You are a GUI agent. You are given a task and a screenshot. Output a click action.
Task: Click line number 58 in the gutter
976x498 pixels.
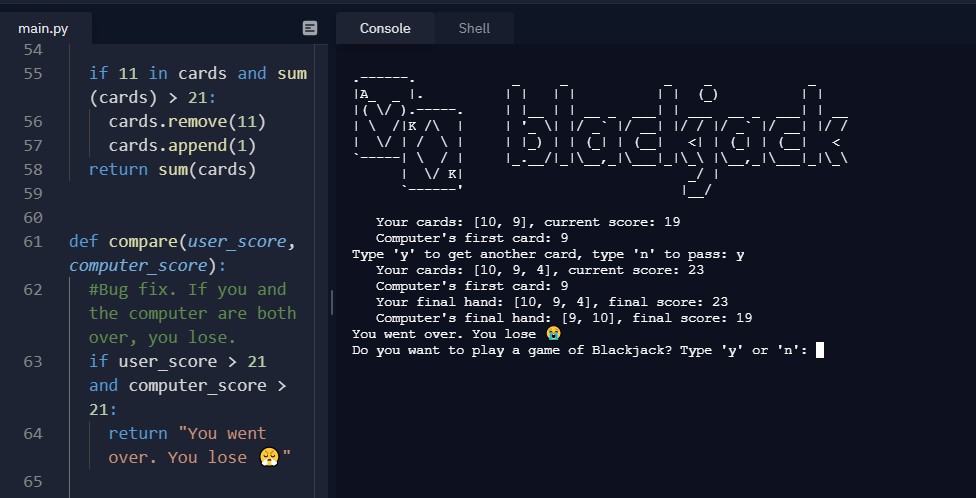[33, 169]
